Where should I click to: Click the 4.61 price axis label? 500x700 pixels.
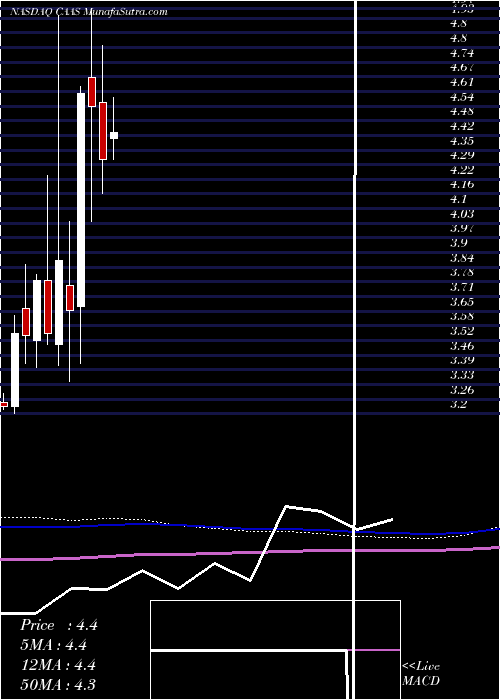coord(462,83)
